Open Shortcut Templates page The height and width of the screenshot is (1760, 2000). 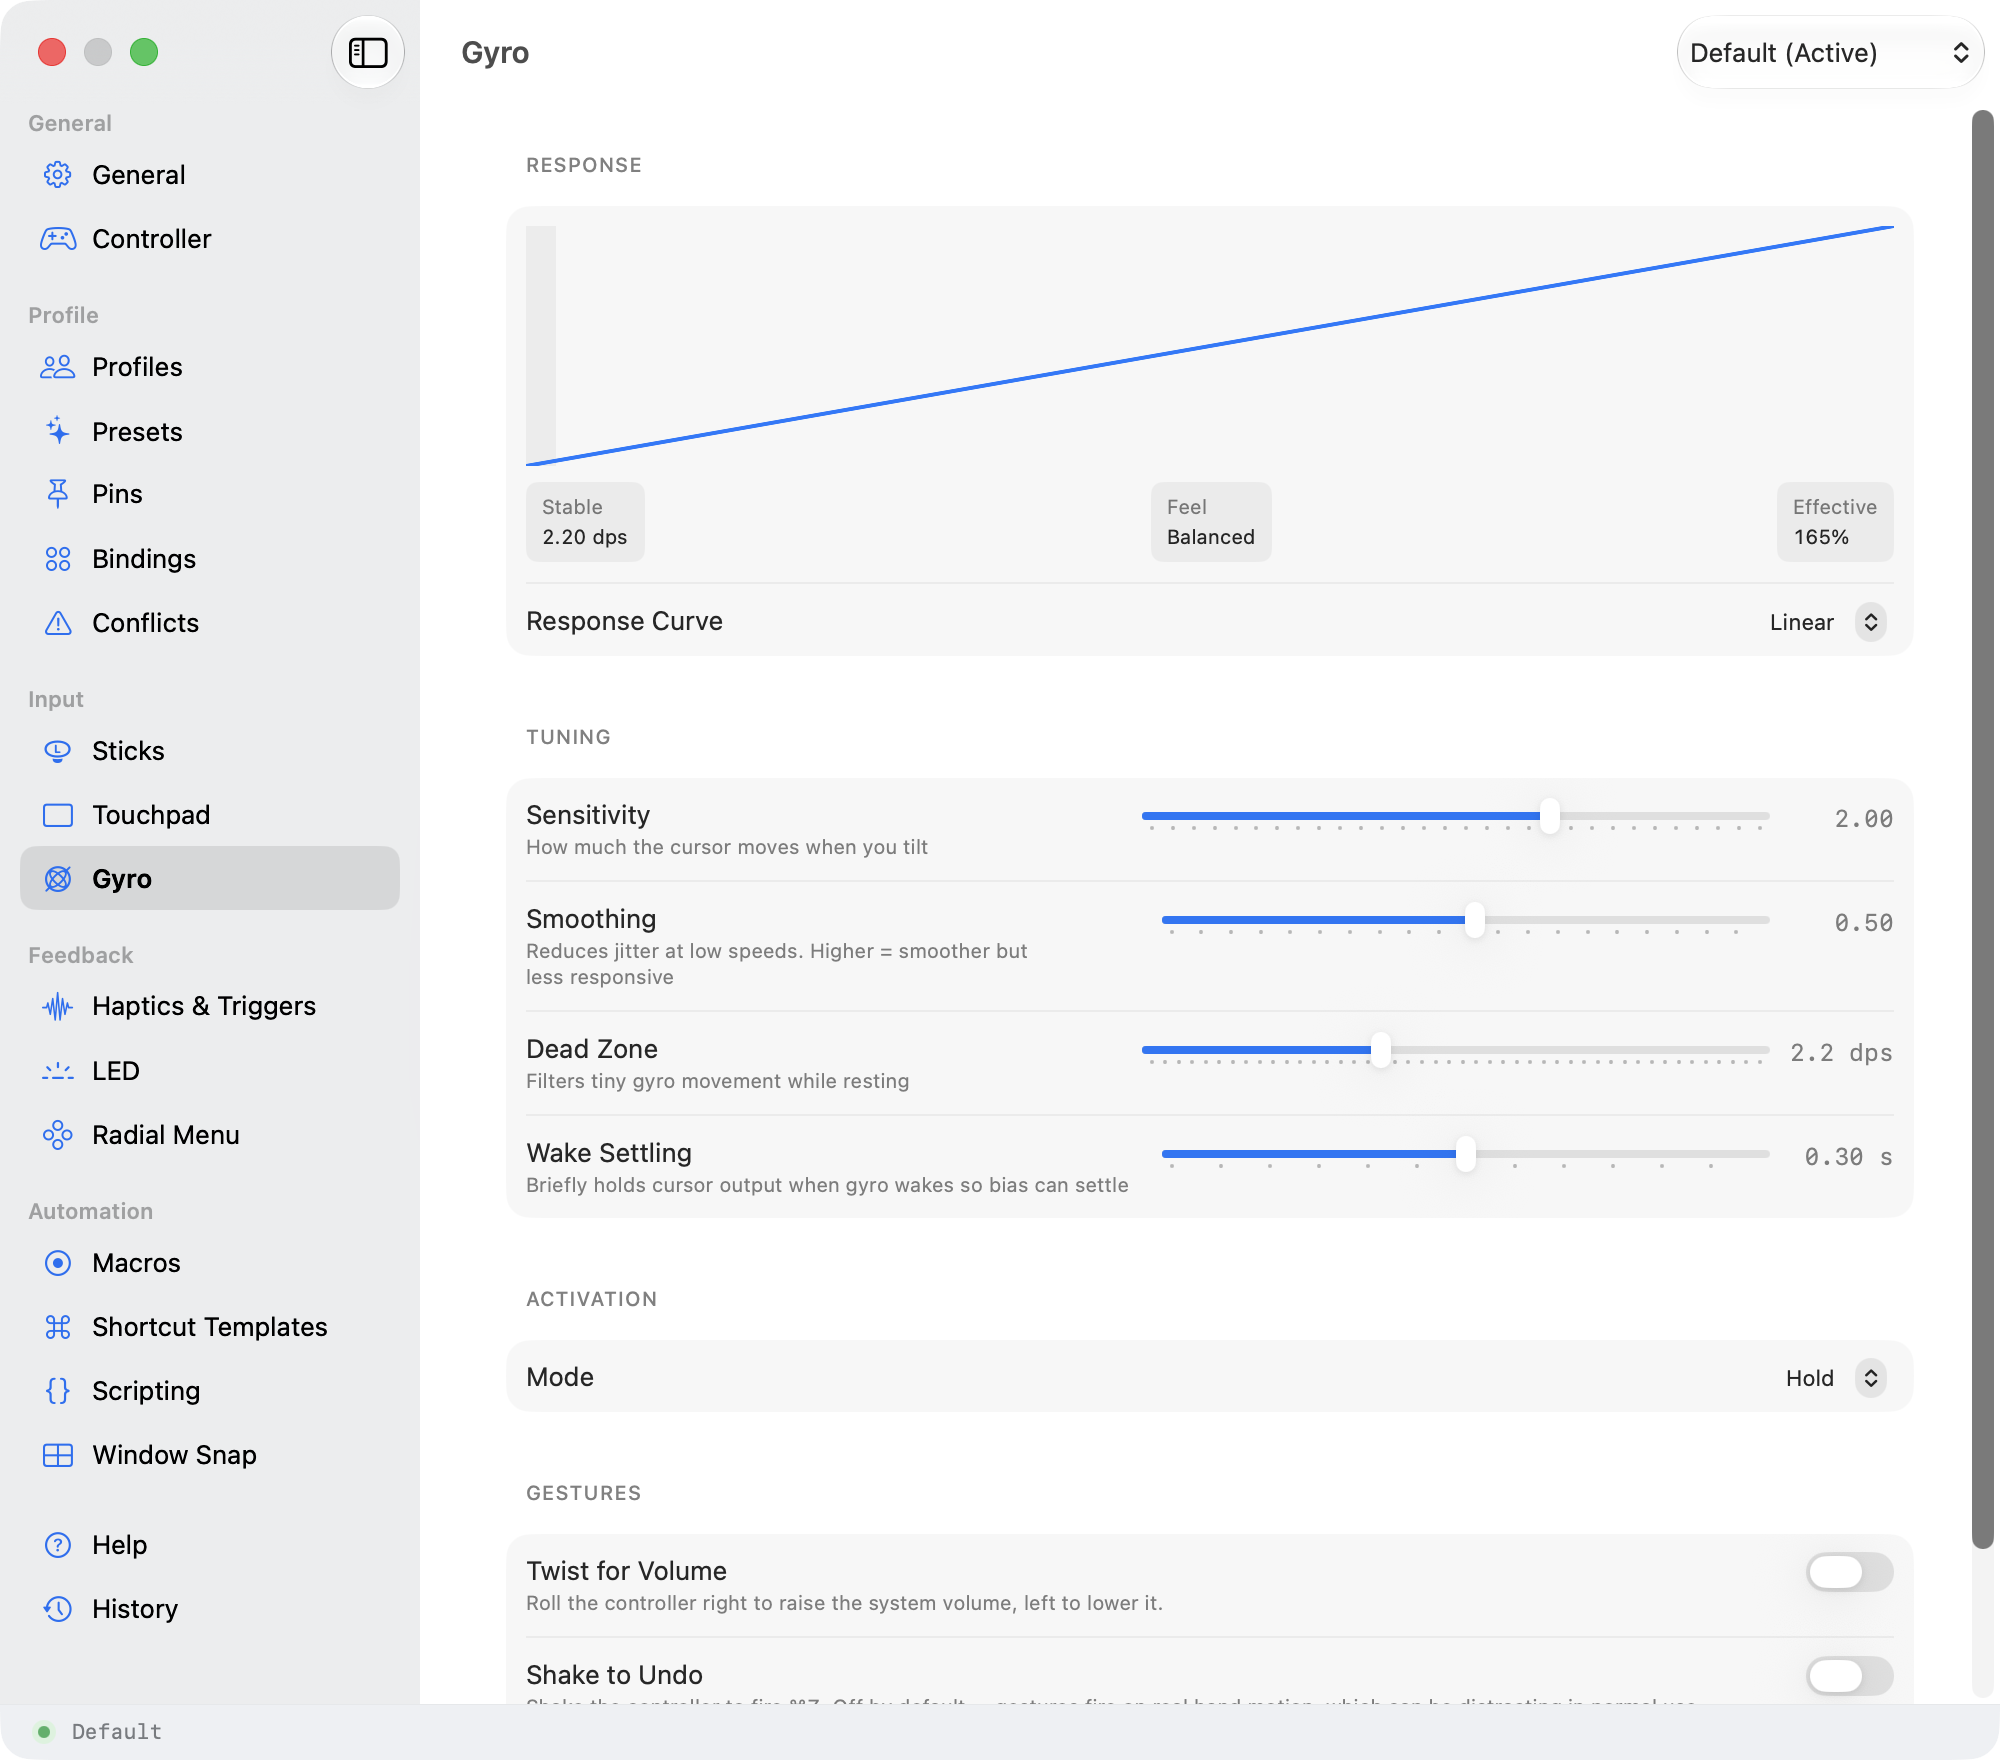click(210, 1327)
